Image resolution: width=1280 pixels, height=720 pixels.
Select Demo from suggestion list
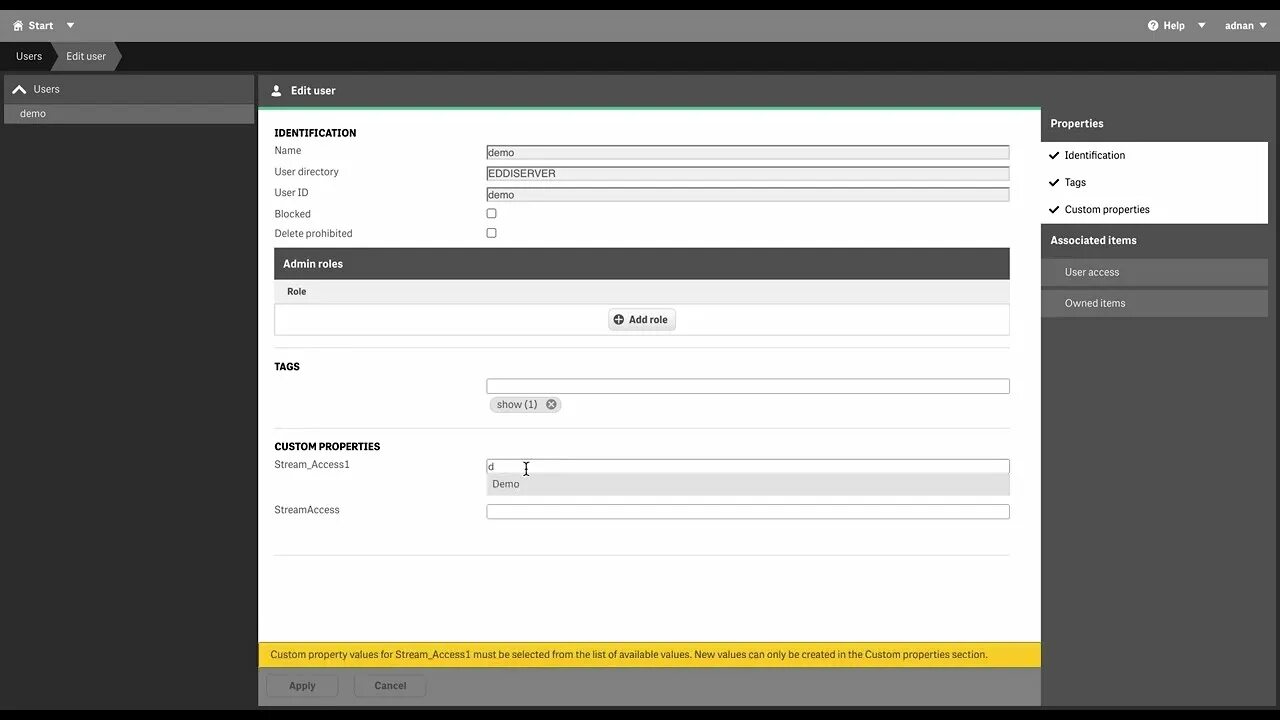(748, 484)
